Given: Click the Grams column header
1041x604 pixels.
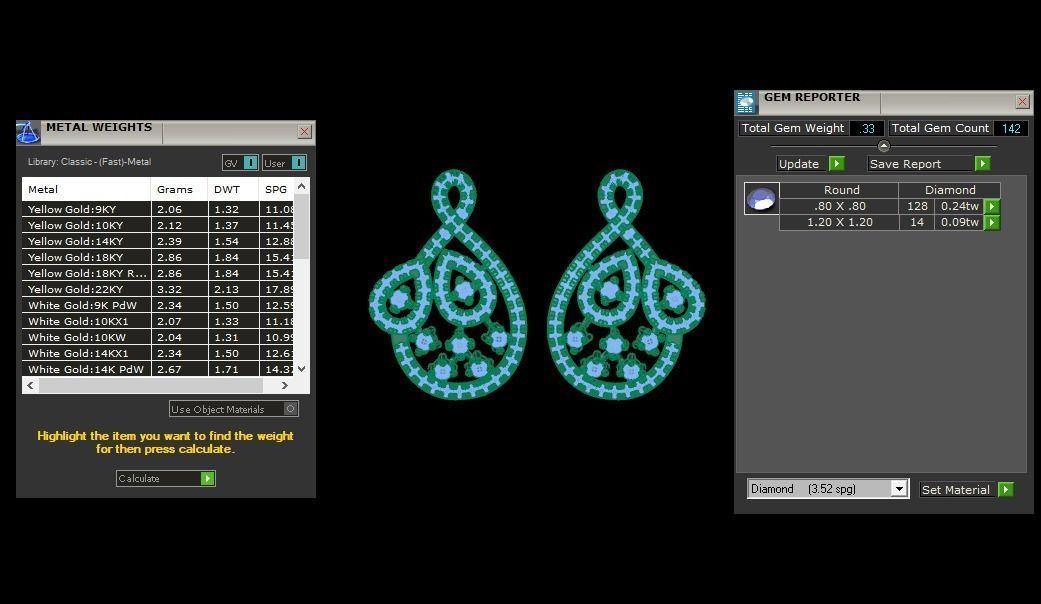Looking at the screenshot, I should pos(179,189).
